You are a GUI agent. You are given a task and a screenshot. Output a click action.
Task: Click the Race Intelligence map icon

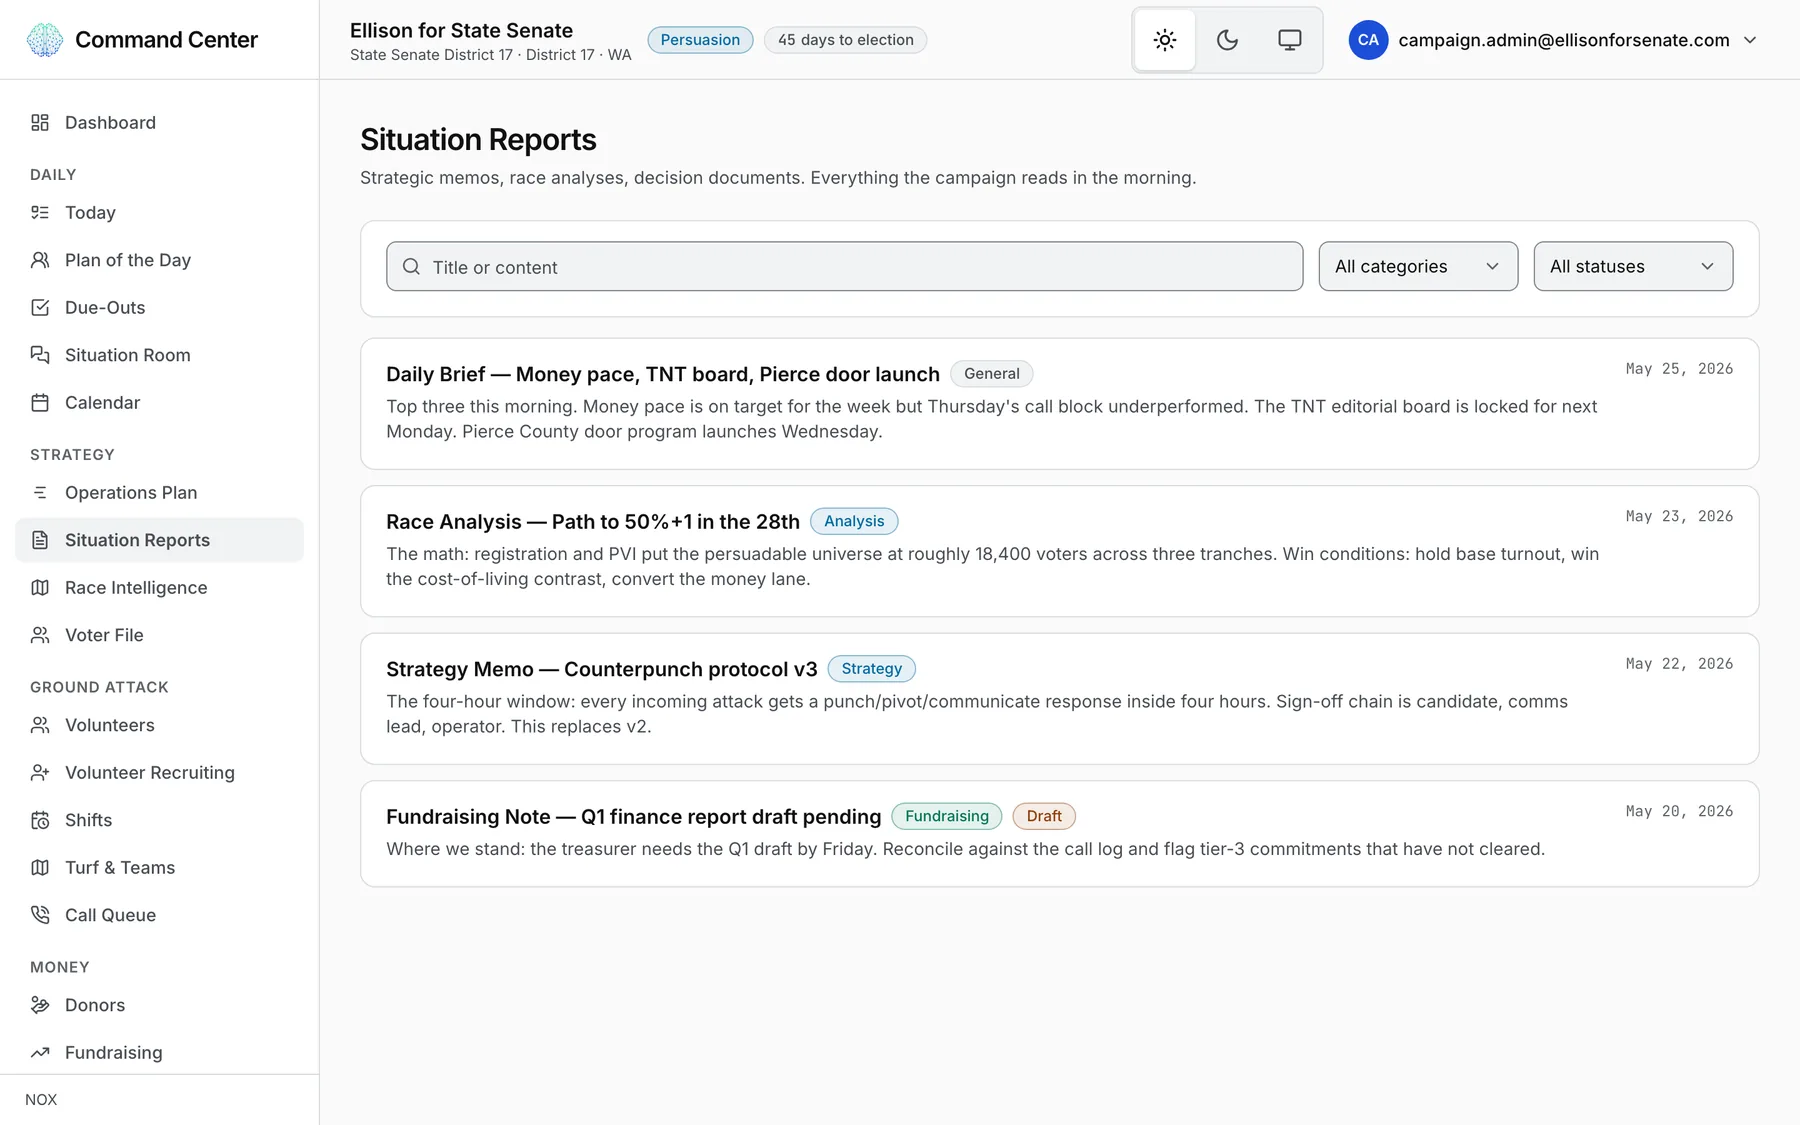[x=40, y=588]
